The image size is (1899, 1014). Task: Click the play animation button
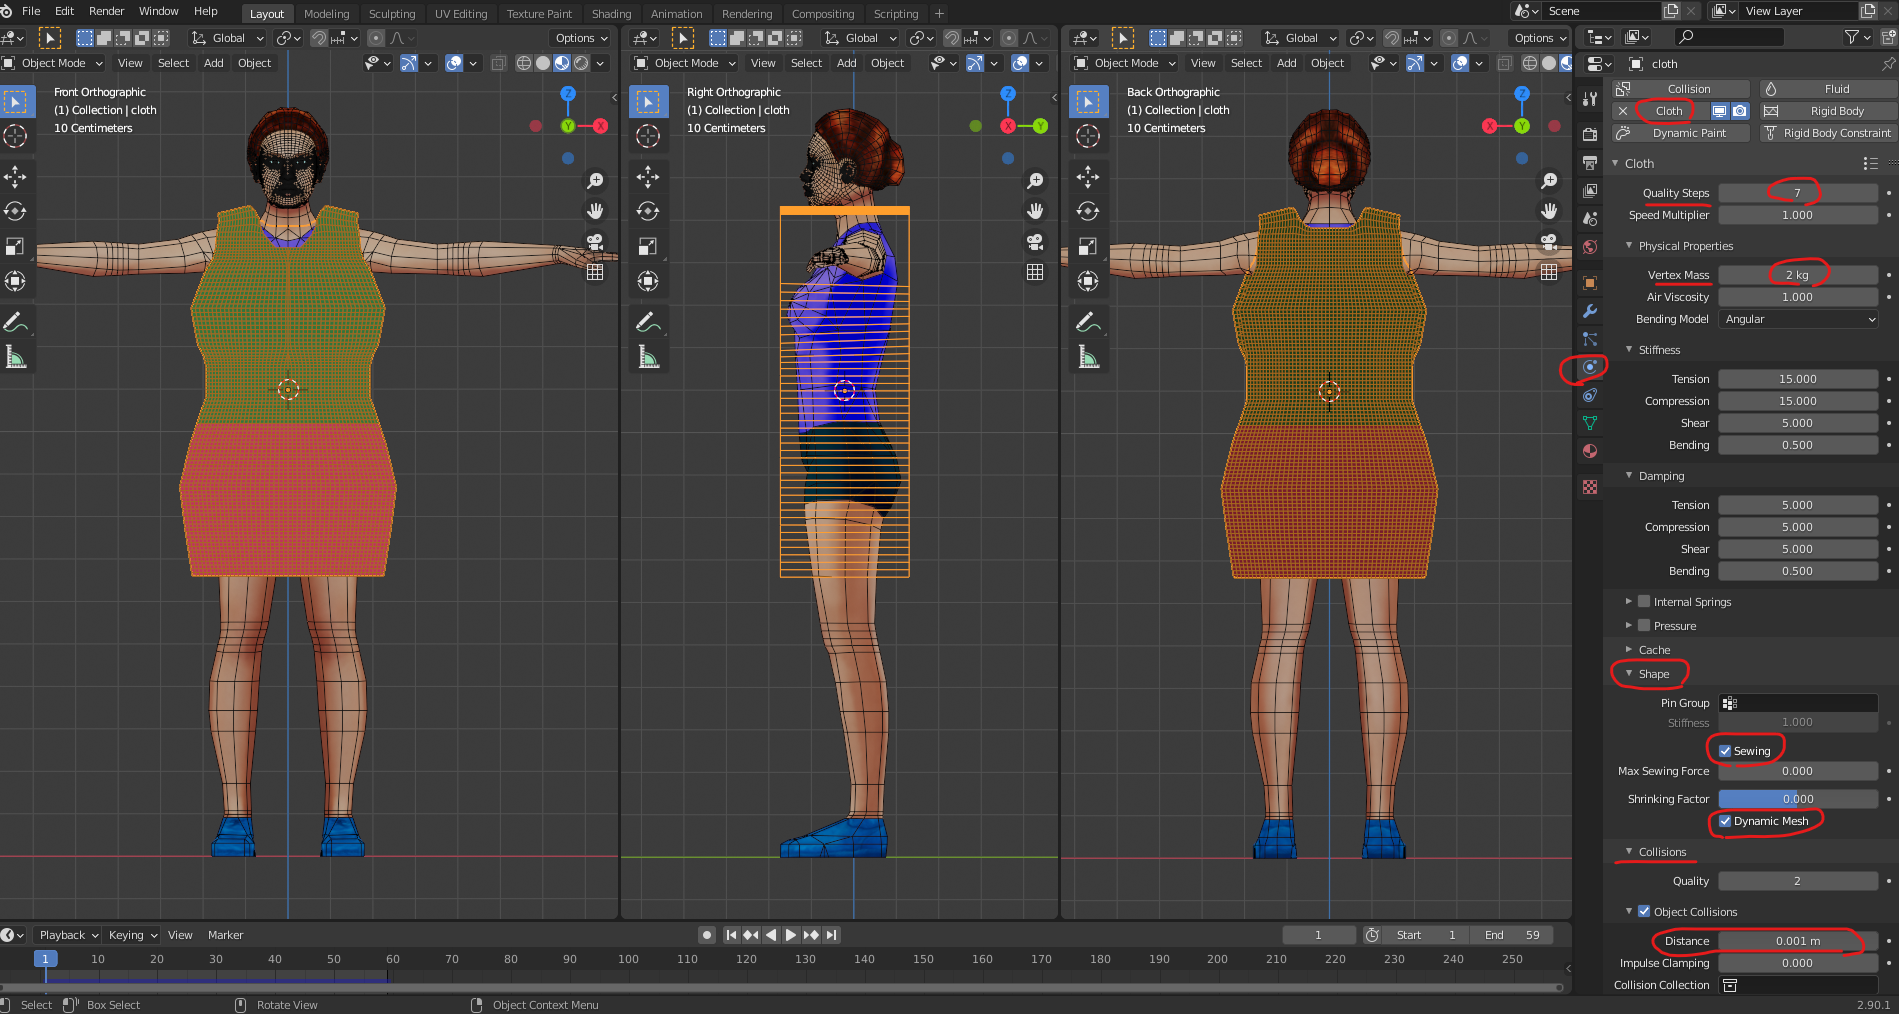tap(791, 935)
